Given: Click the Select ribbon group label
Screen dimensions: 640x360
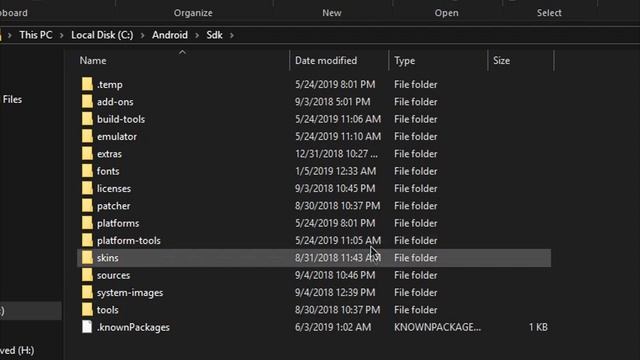Looking at the screenshot, I should (549, 13).
